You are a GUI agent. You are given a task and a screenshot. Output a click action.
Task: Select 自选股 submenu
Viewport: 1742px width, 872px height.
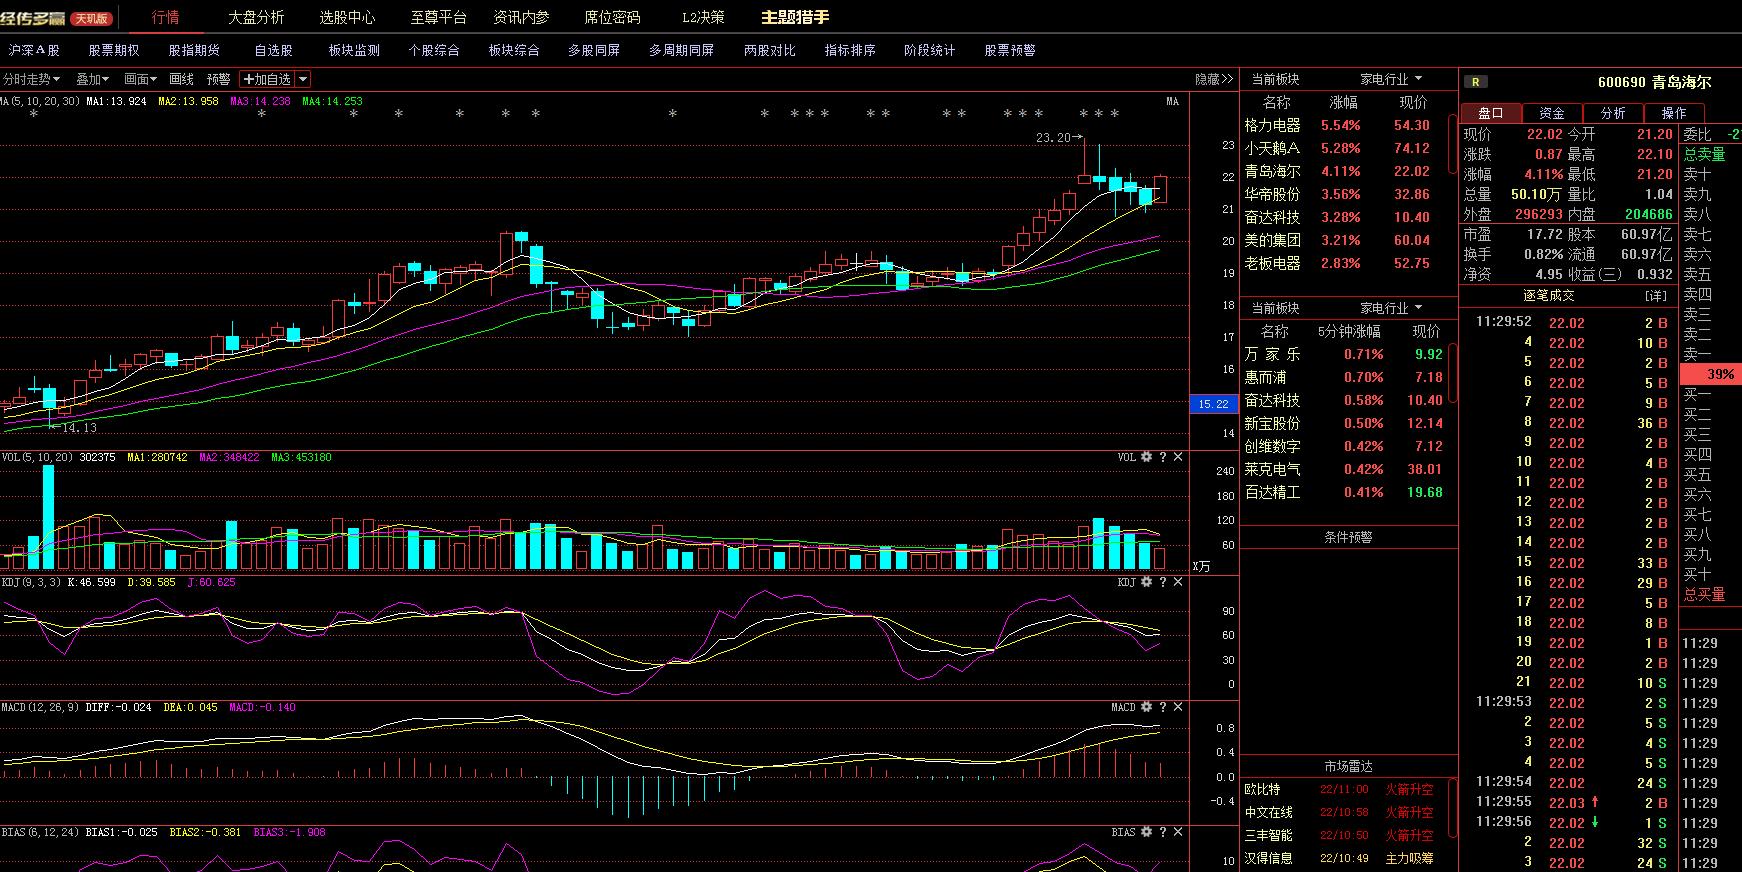click(x=274, y=50)
